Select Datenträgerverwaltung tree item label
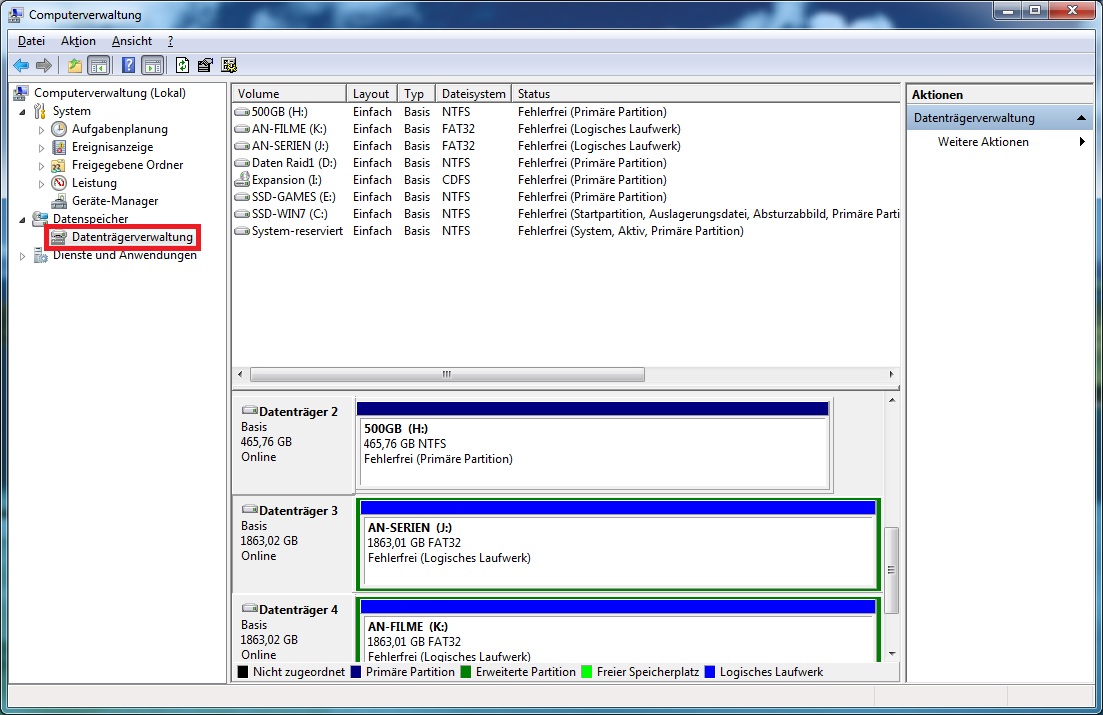This screenshot has height=715, width=1103. tap(132, 237)
